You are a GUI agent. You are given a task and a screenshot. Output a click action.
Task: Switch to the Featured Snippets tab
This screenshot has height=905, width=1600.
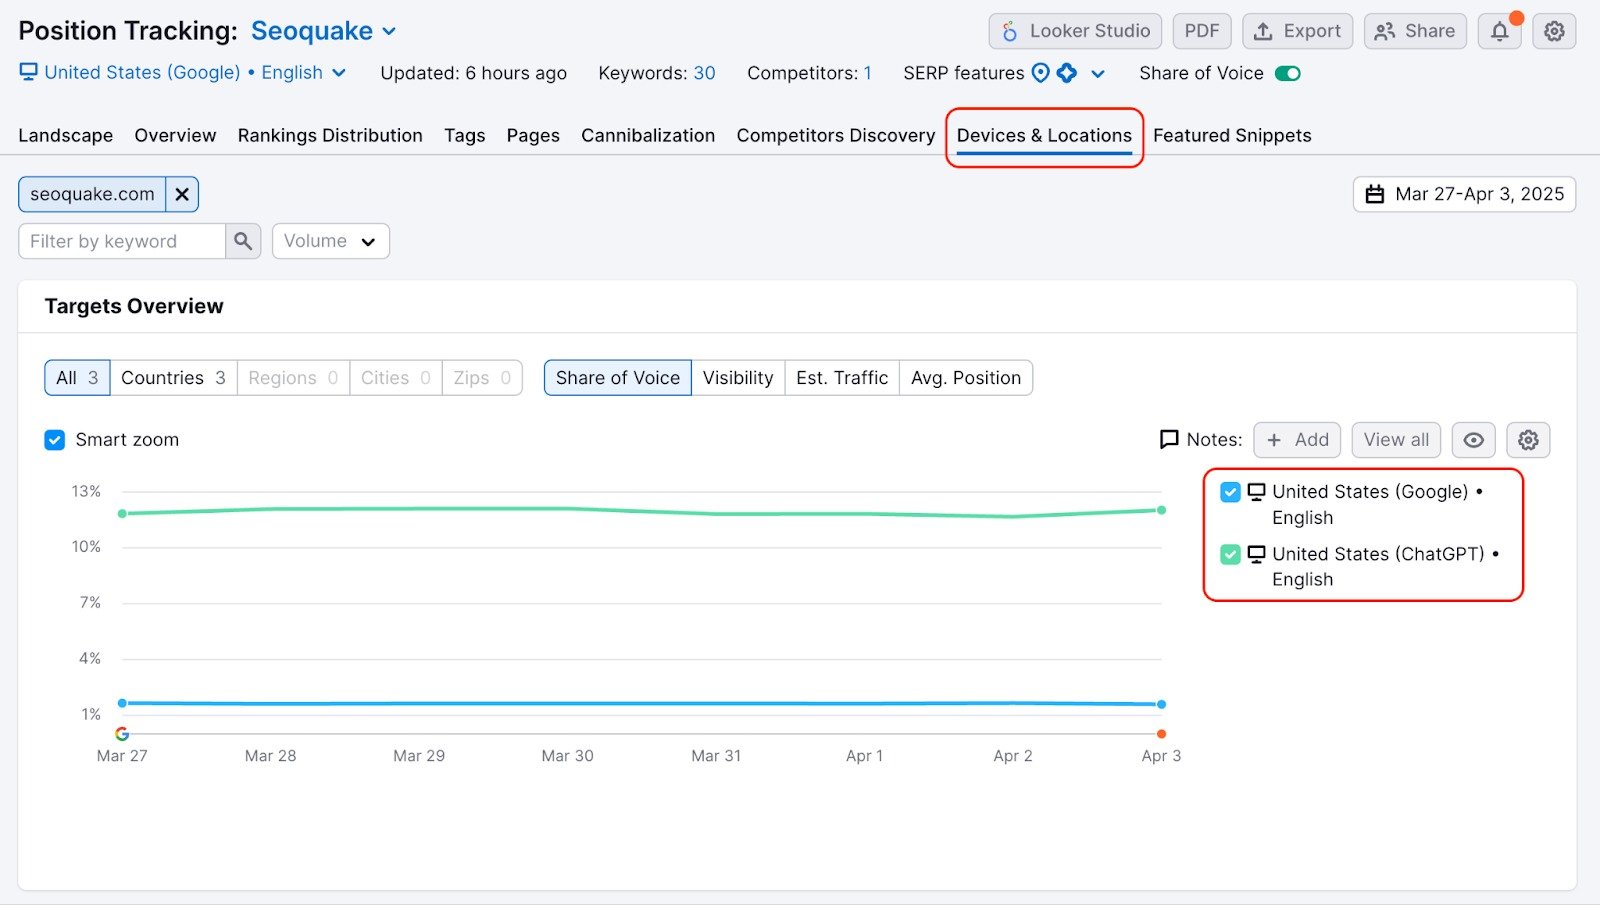click(x=1231, y=135)
